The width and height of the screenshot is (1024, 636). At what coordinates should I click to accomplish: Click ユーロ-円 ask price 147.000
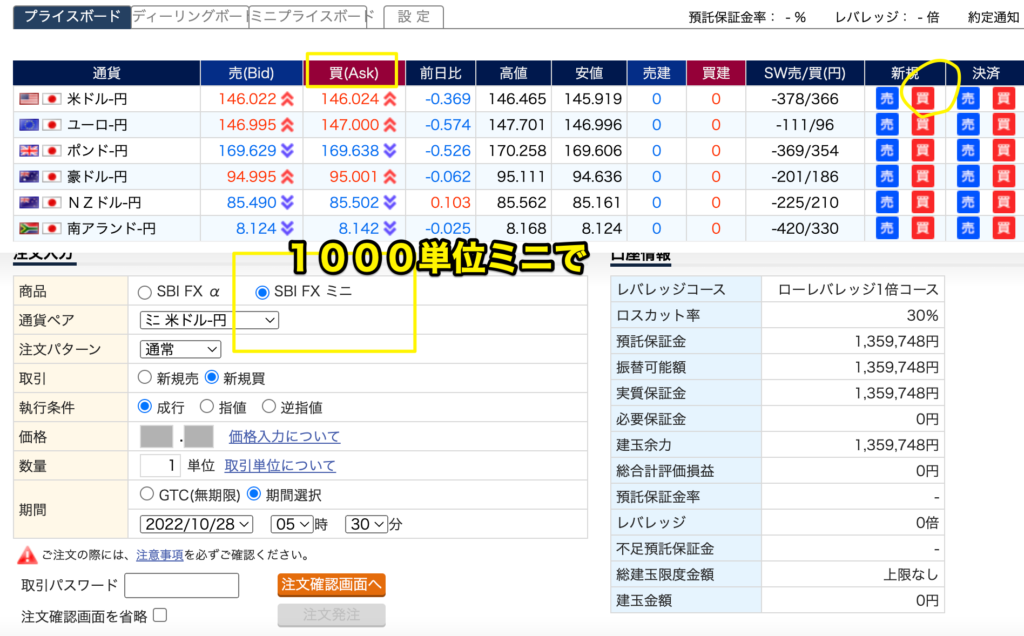[350, 125]
